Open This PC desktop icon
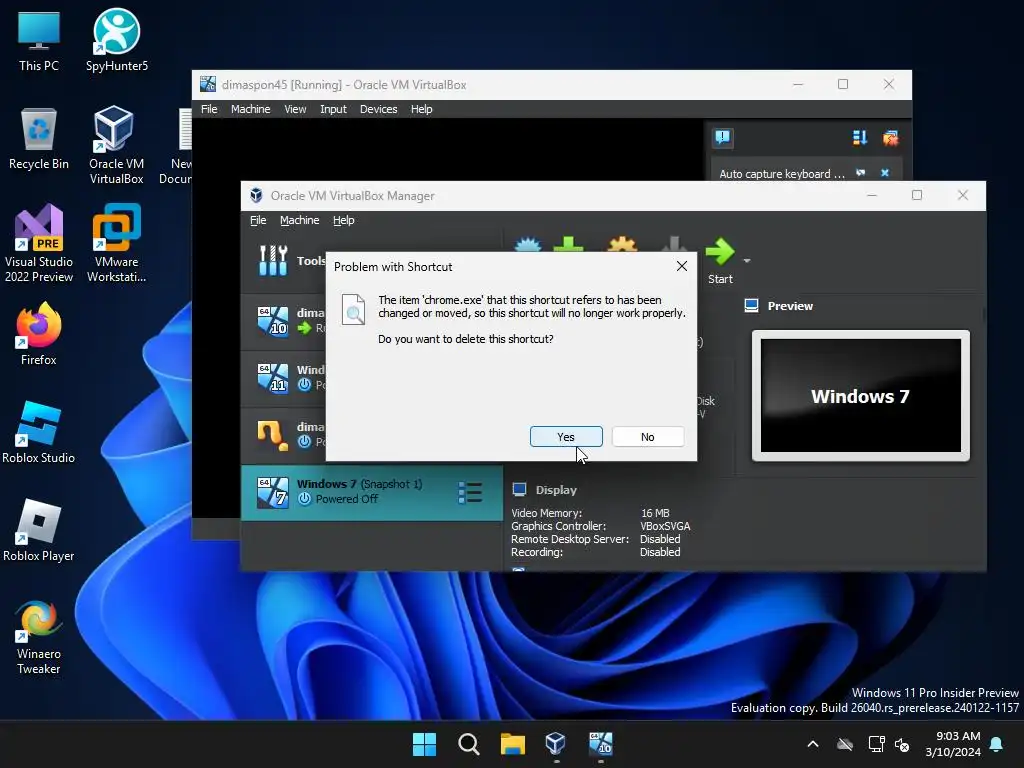The width and height of the screenshot is (1024, 768). [39, 40]
